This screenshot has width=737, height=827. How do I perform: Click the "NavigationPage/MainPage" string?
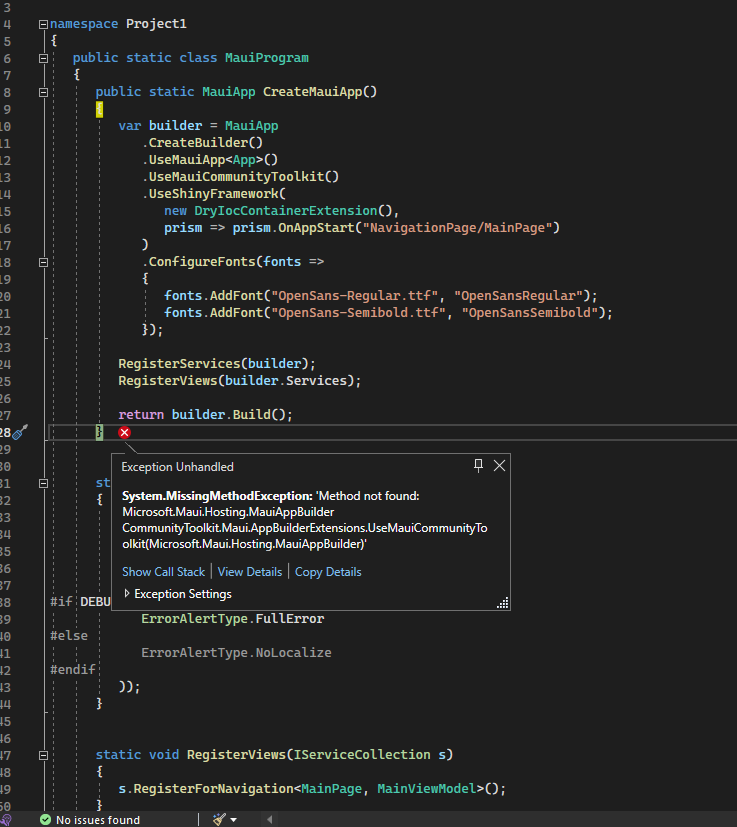[457, 227]
